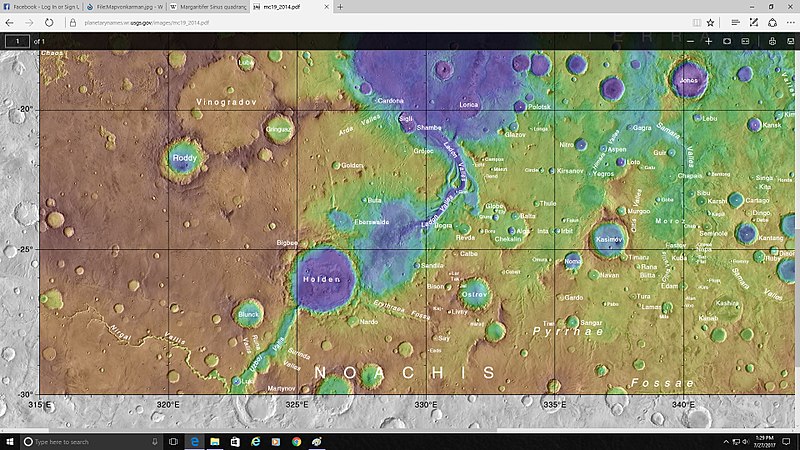Screen dimensions: 800x450
Task: Go back to the previous page
Action: click(x=9, y=22)
